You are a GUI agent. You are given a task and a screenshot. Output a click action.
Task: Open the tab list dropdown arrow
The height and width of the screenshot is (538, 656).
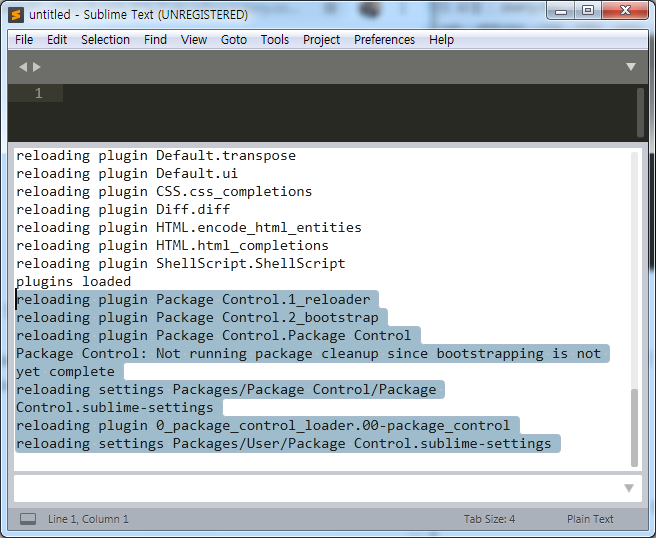pyautogui.click(x=631, y=67)
